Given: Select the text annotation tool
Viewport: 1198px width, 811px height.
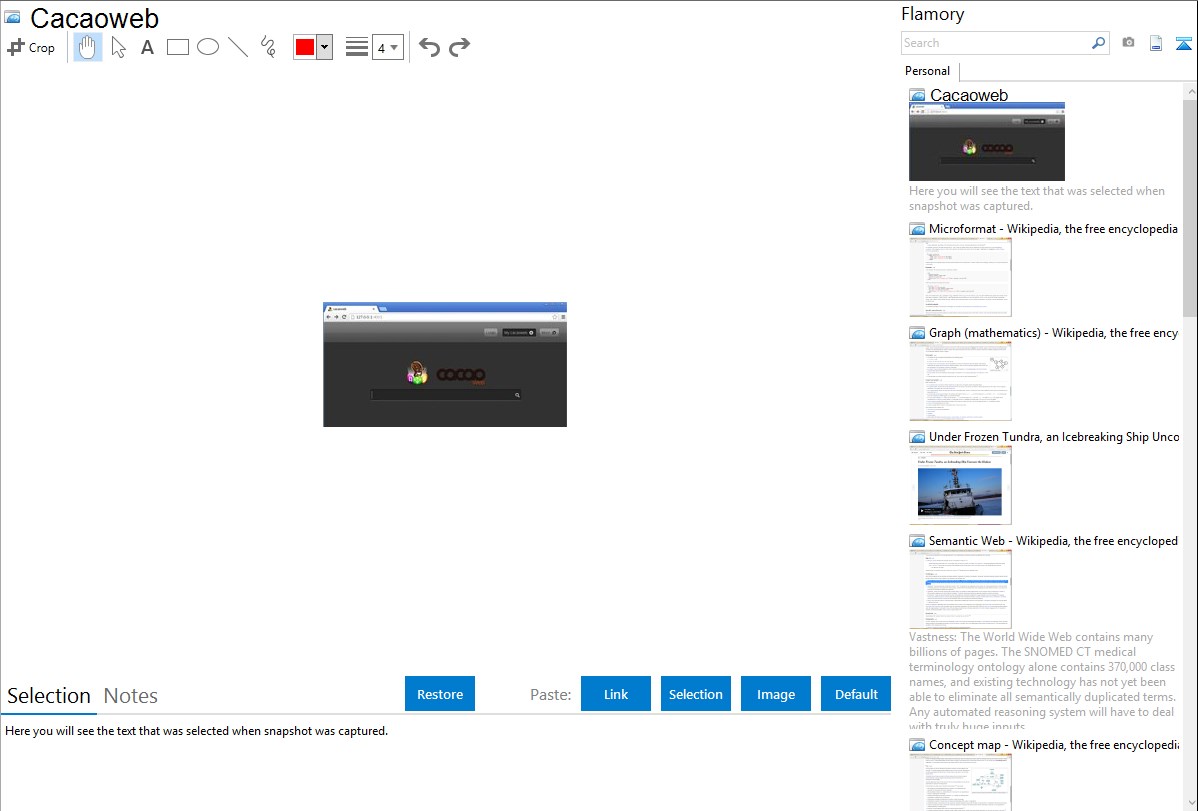Looking at the screenshot, I should click(x=147, y=47).
